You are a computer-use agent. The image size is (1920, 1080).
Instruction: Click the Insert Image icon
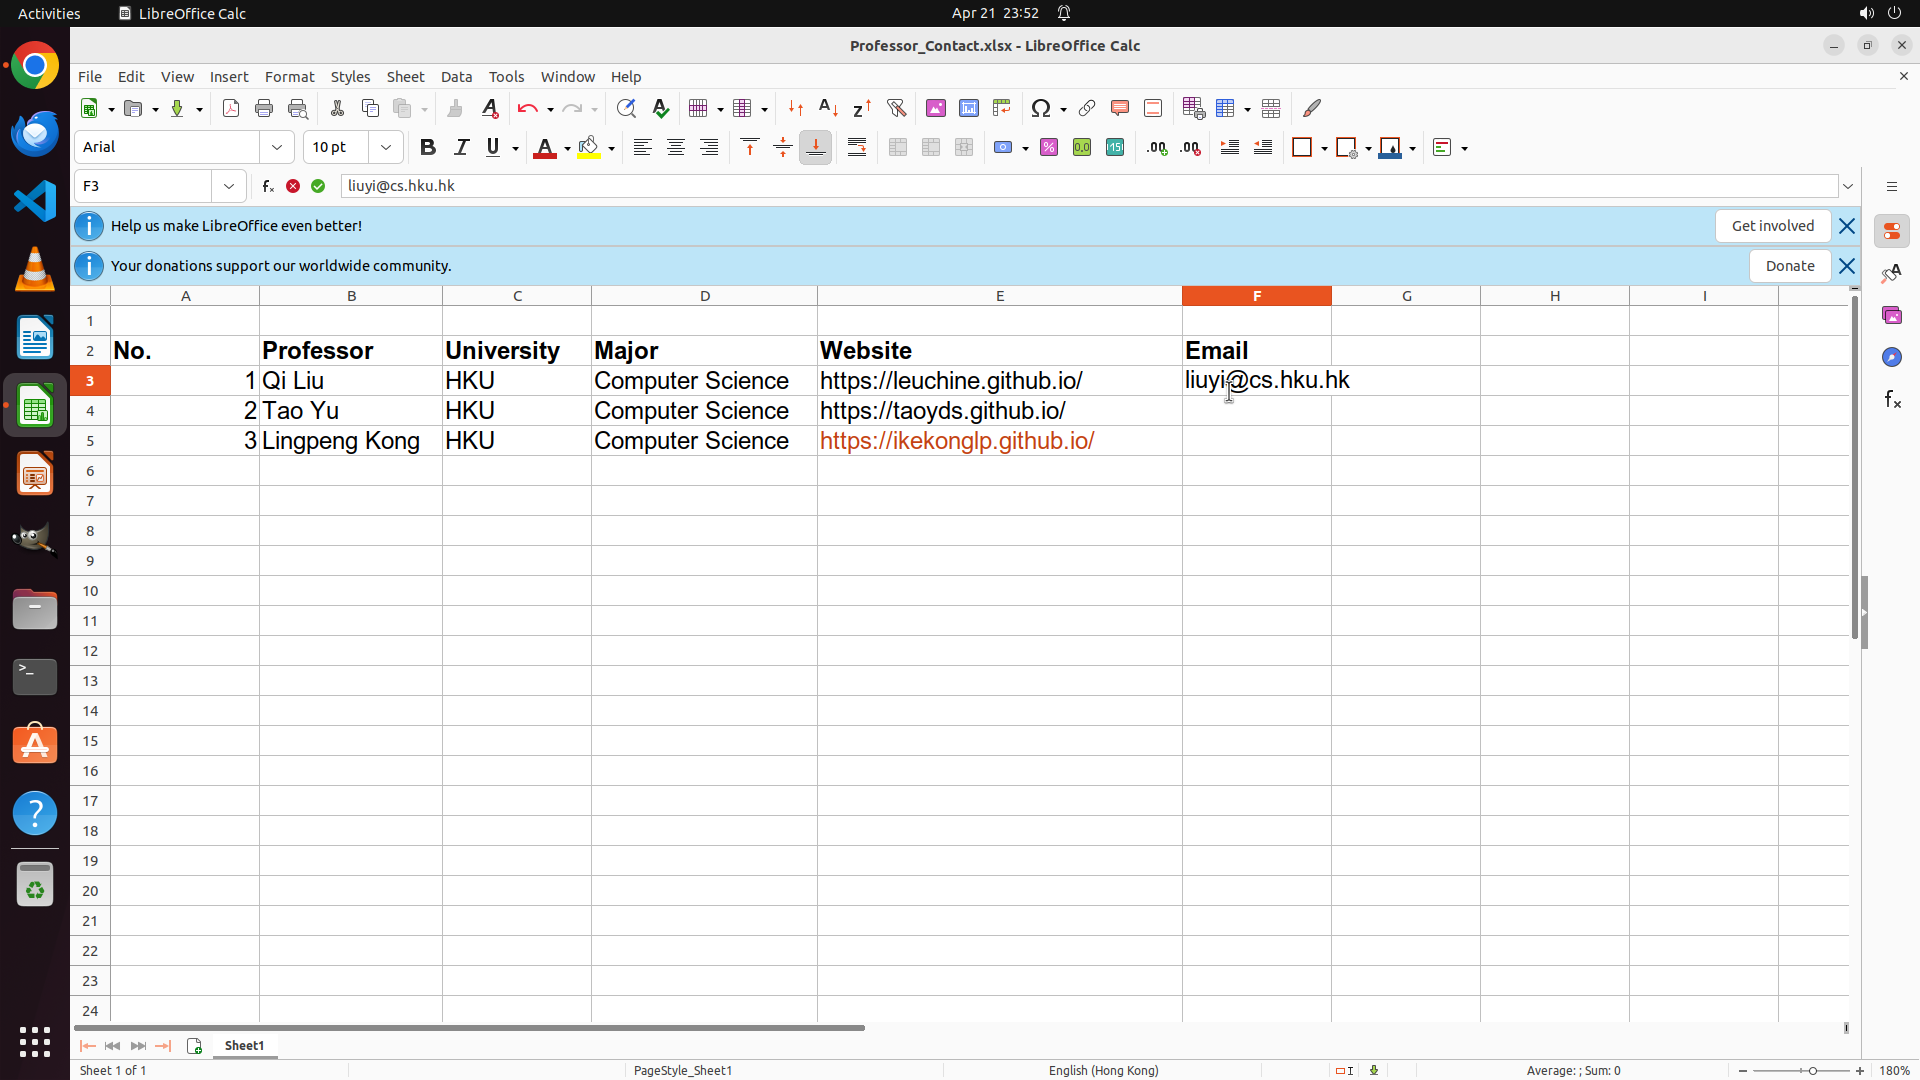point(936,108)
